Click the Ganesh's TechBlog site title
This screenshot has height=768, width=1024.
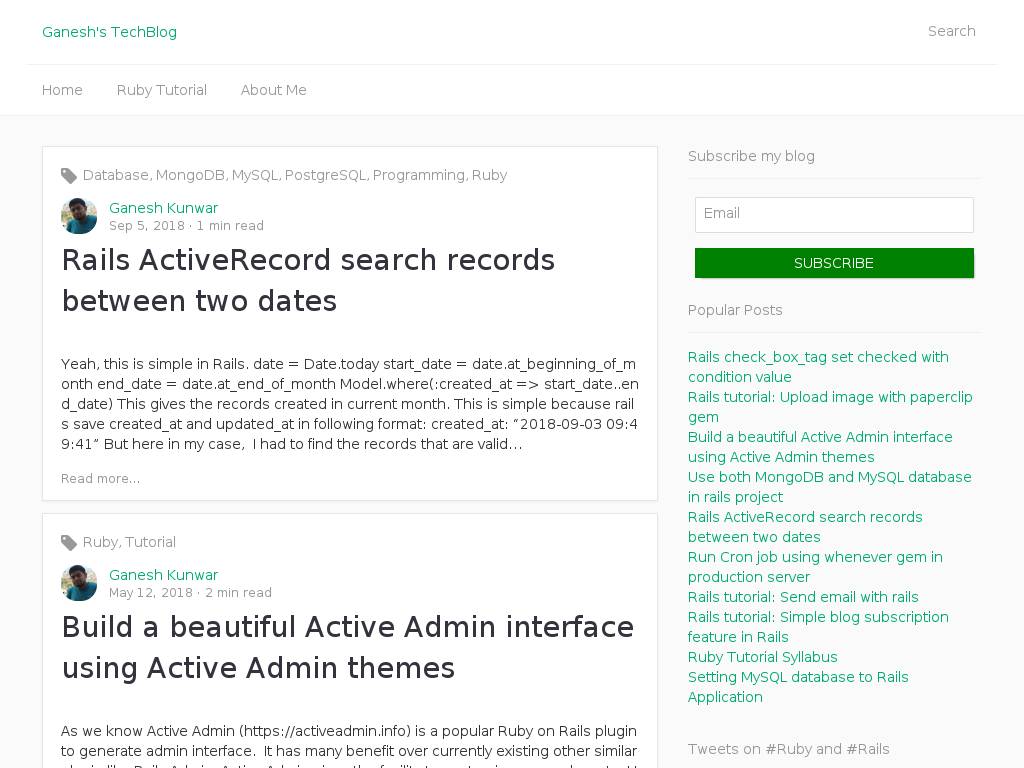[x=109, y=32]
